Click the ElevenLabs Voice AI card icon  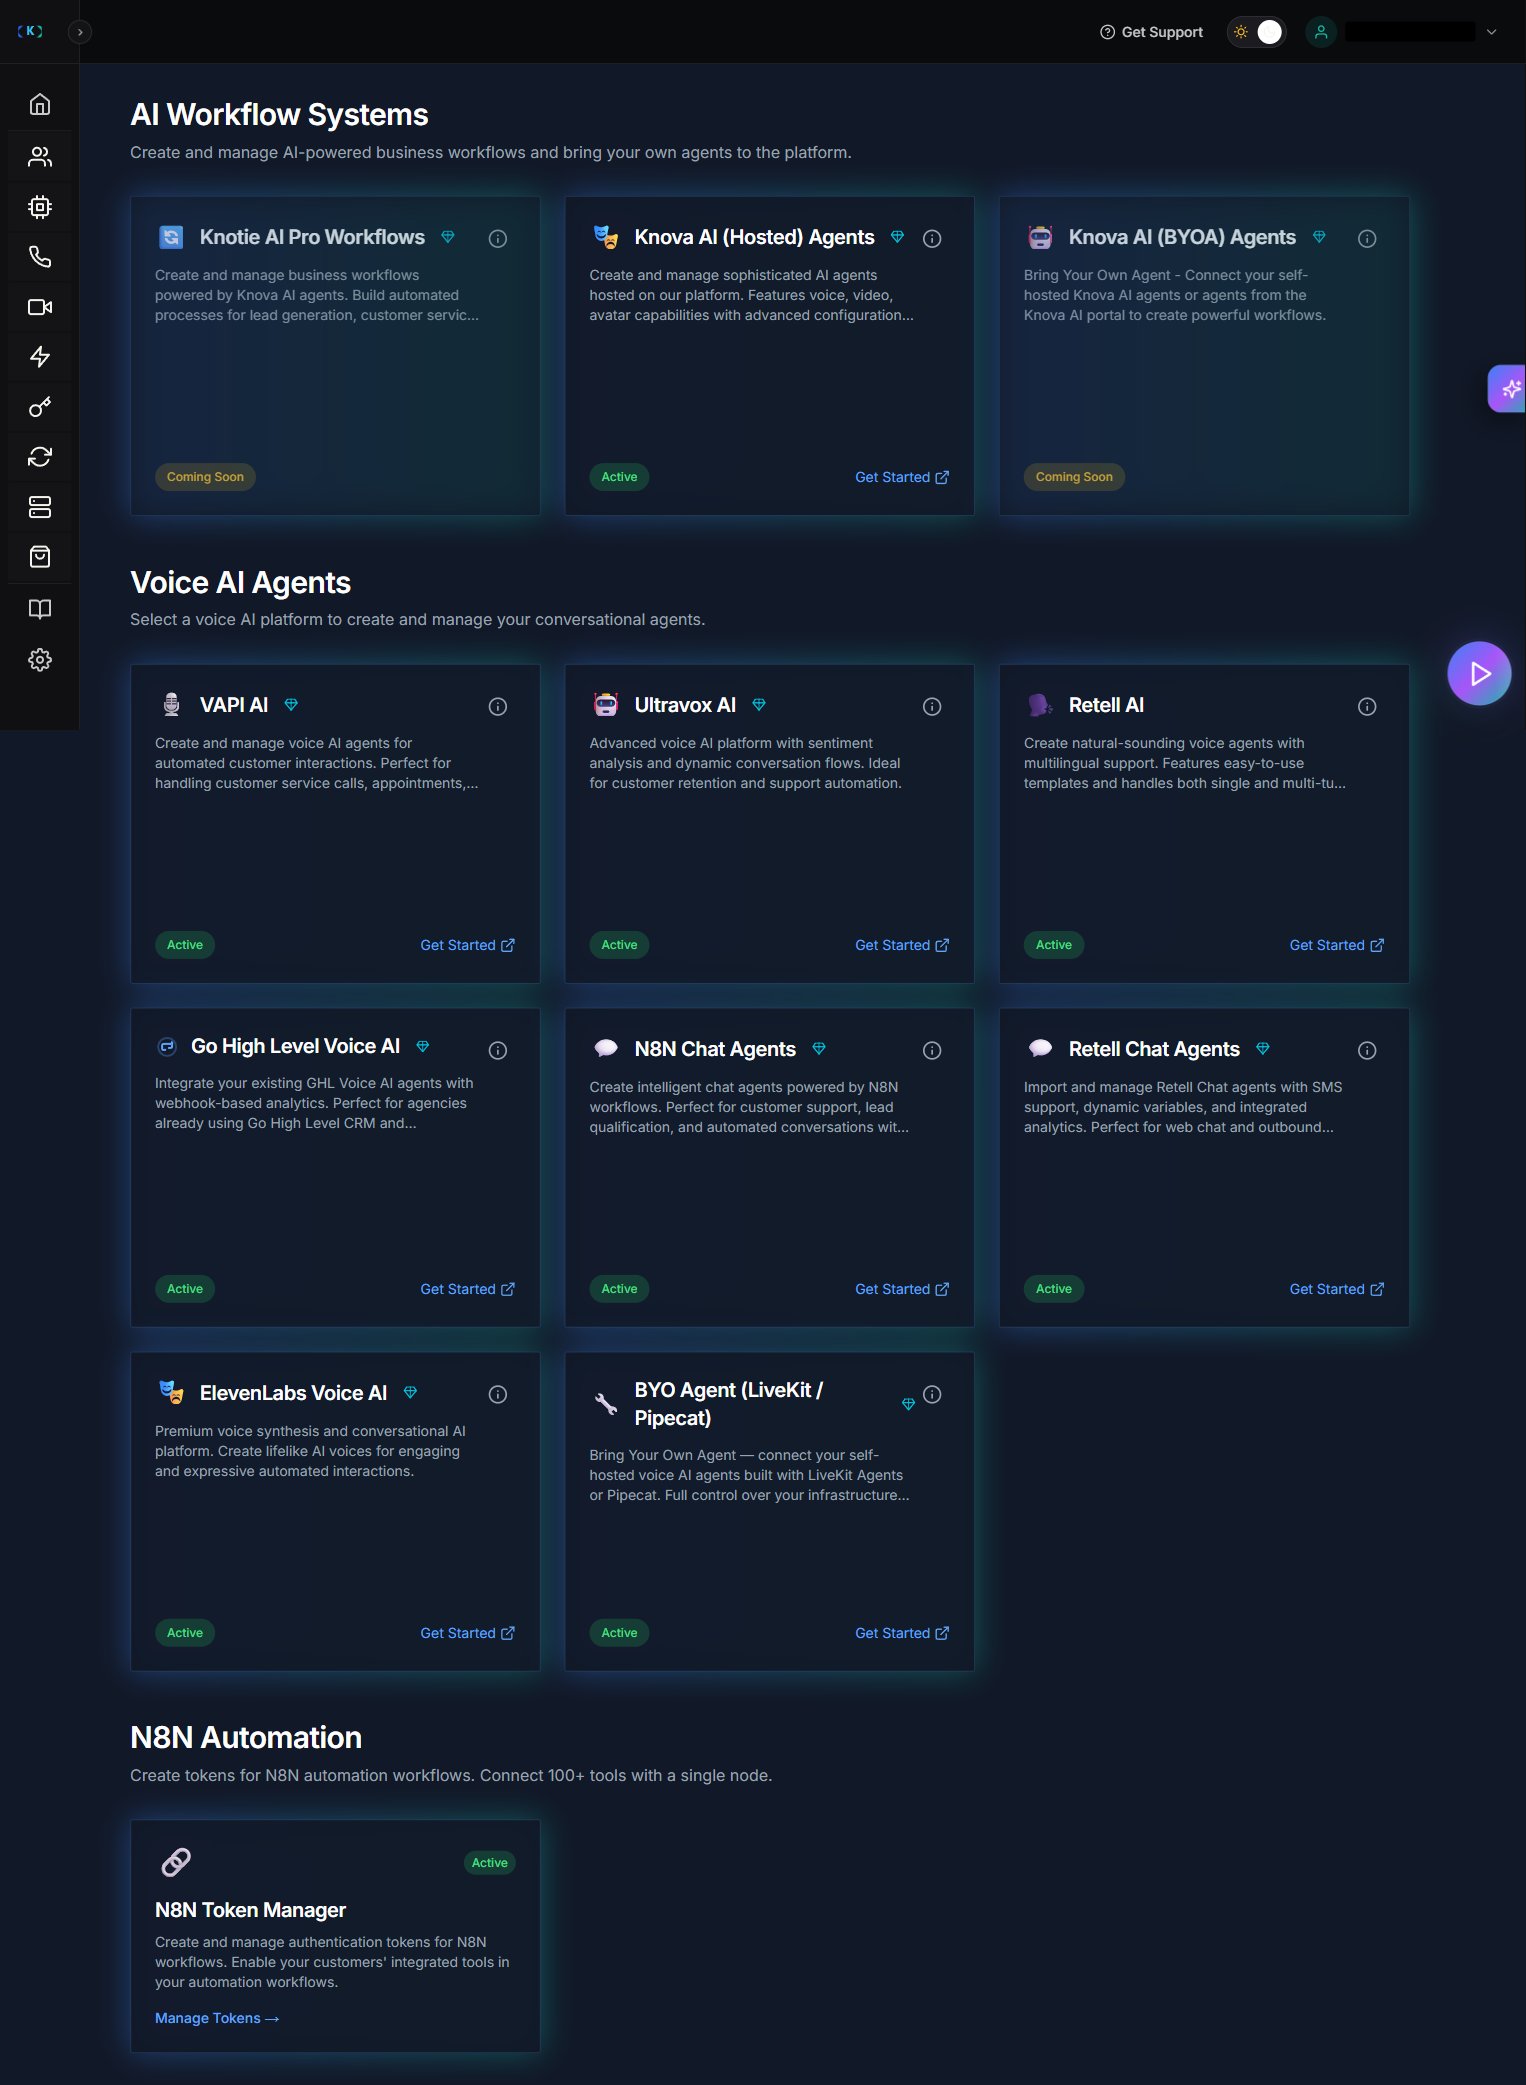coord(171,1392)
